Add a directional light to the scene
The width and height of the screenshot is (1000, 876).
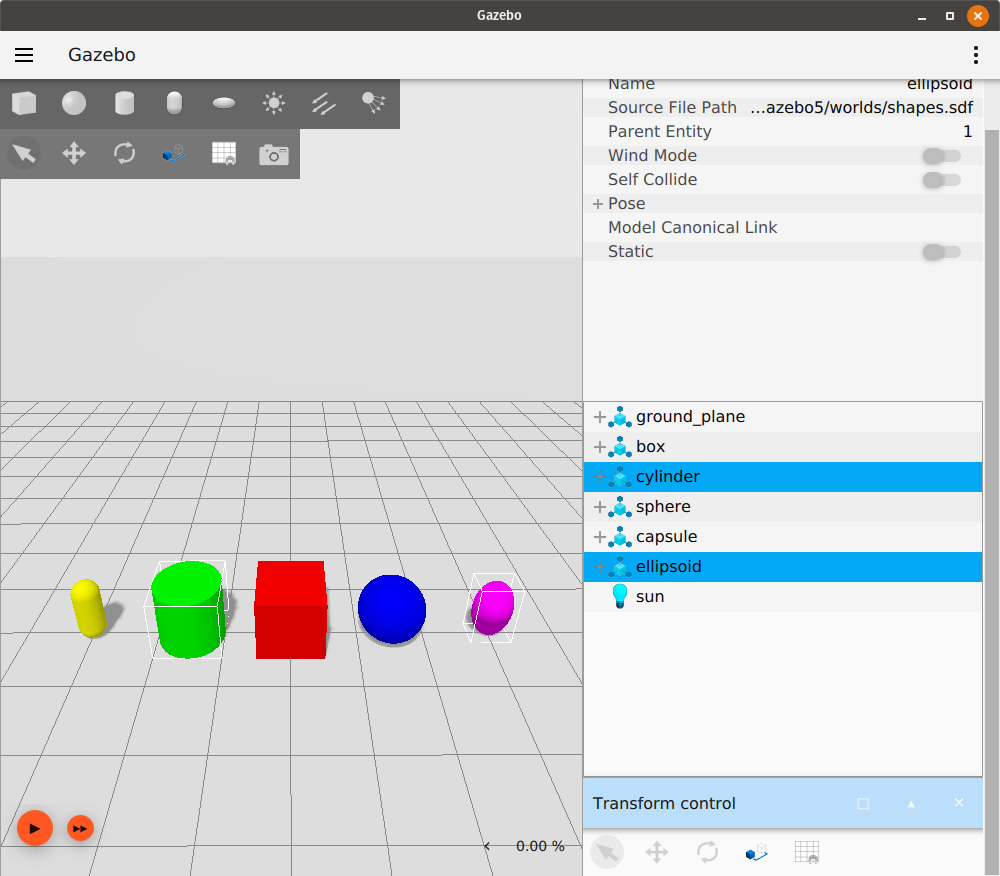[x=323, y=103]
